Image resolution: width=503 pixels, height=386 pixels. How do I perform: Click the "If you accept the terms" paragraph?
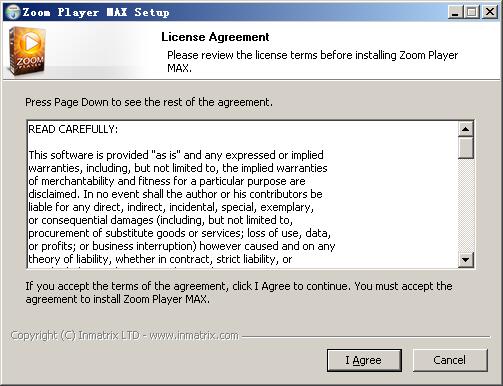239,293
